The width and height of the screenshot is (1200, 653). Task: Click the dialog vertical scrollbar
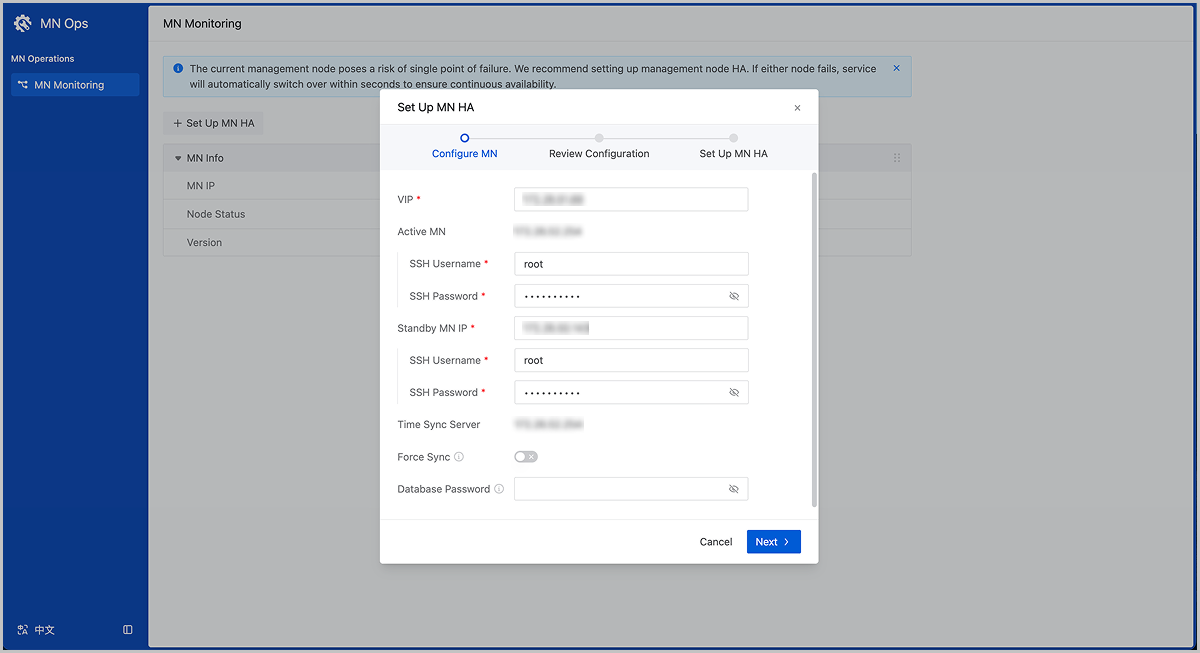814,339
